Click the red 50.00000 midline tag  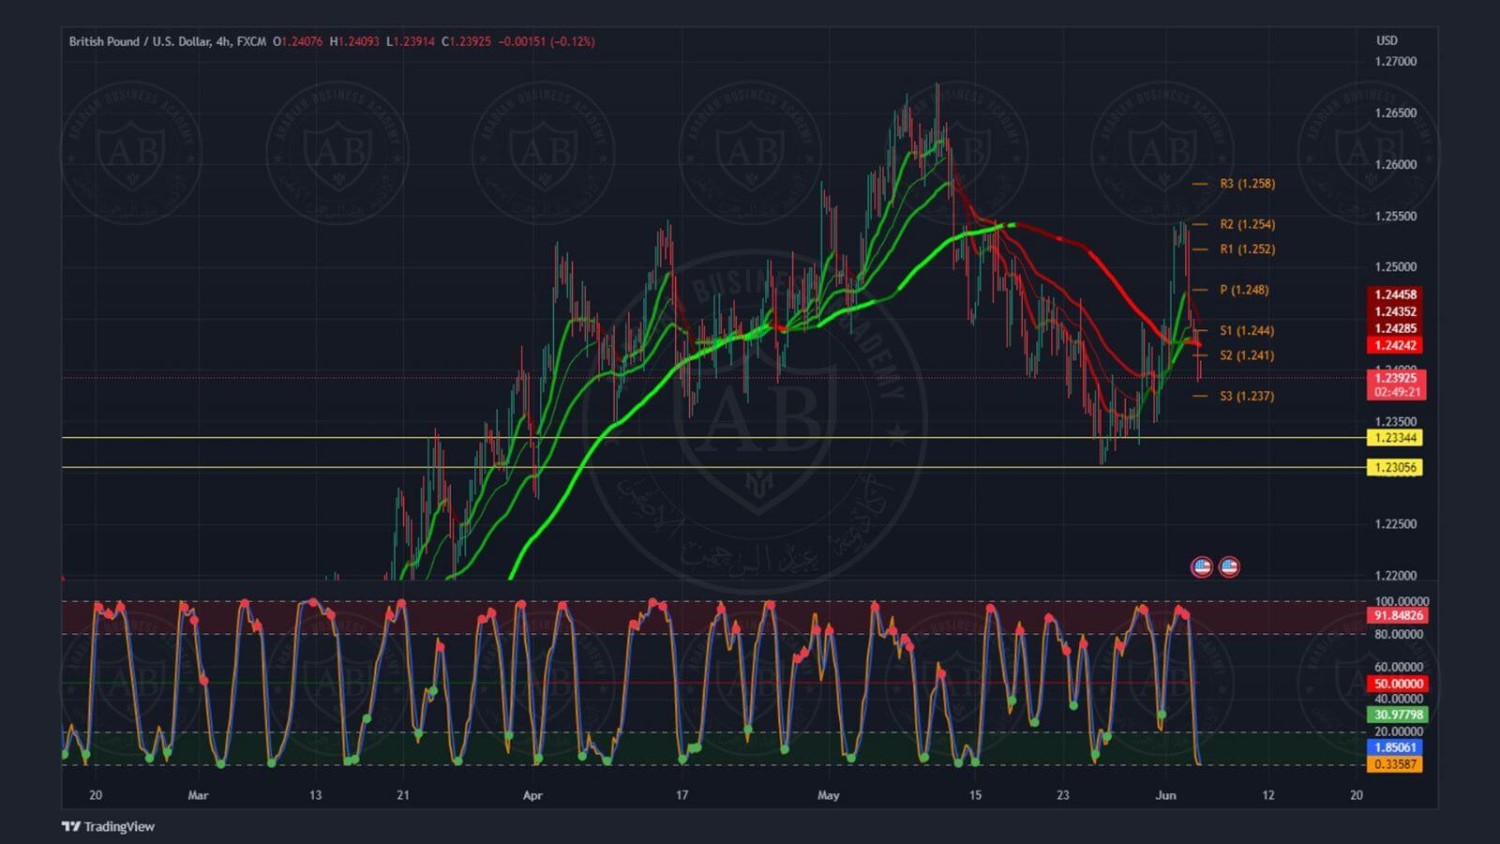pos(1397,684)
